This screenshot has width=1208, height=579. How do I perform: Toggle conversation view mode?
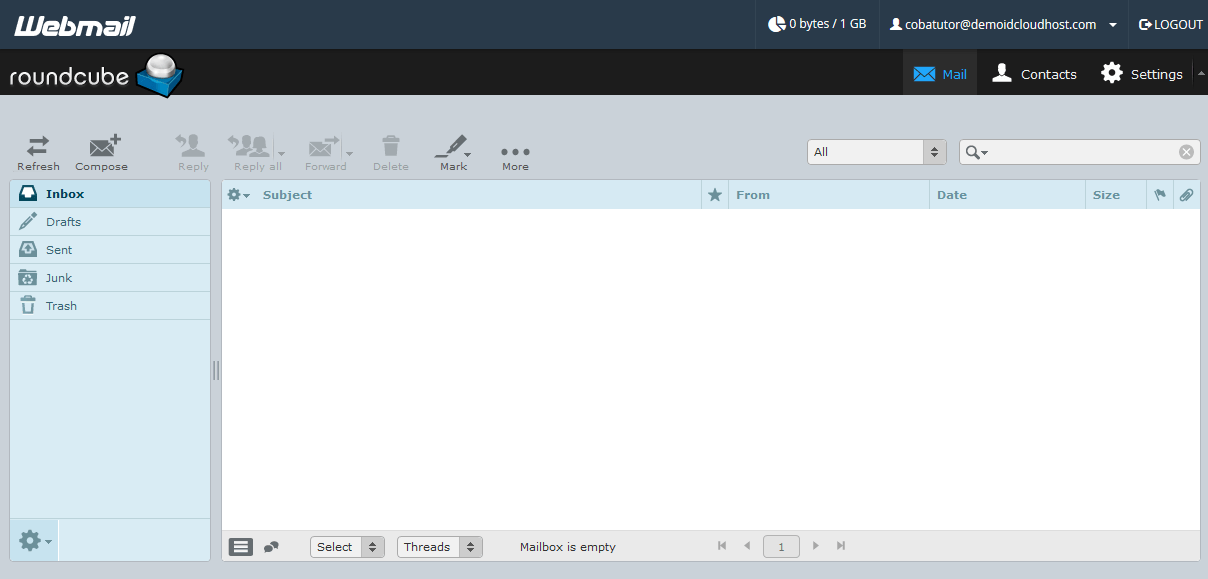[270, 546]
